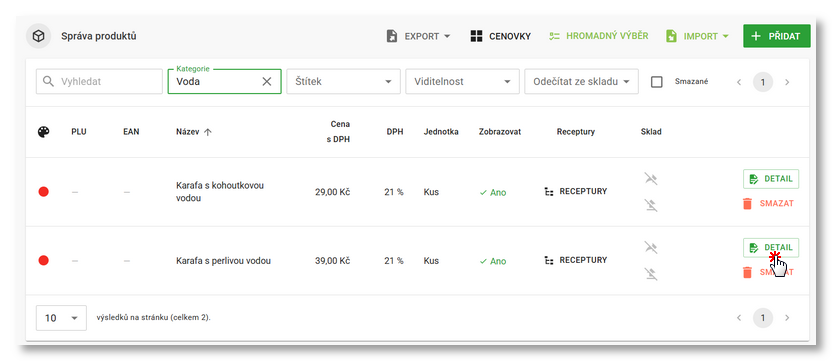The image size is (832, 361).
Task: Select product name Karafa s perlivou vodou
Action: [x=223, y=261]
